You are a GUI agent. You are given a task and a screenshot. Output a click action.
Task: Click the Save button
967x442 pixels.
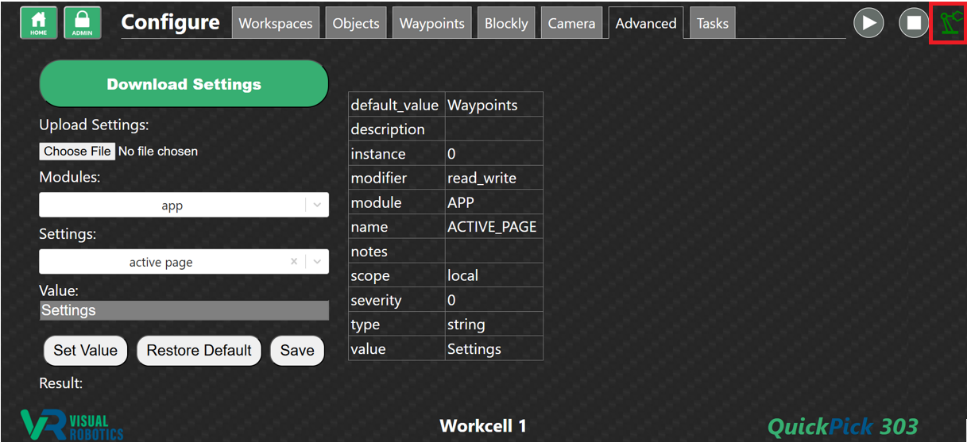297,350
